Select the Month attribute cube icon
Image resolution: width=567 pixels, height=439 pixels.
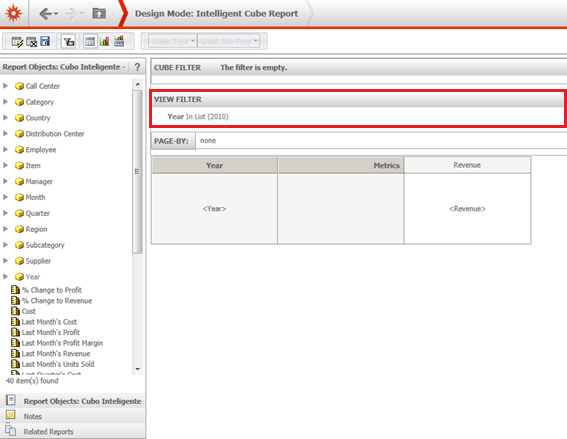[19, 197]
